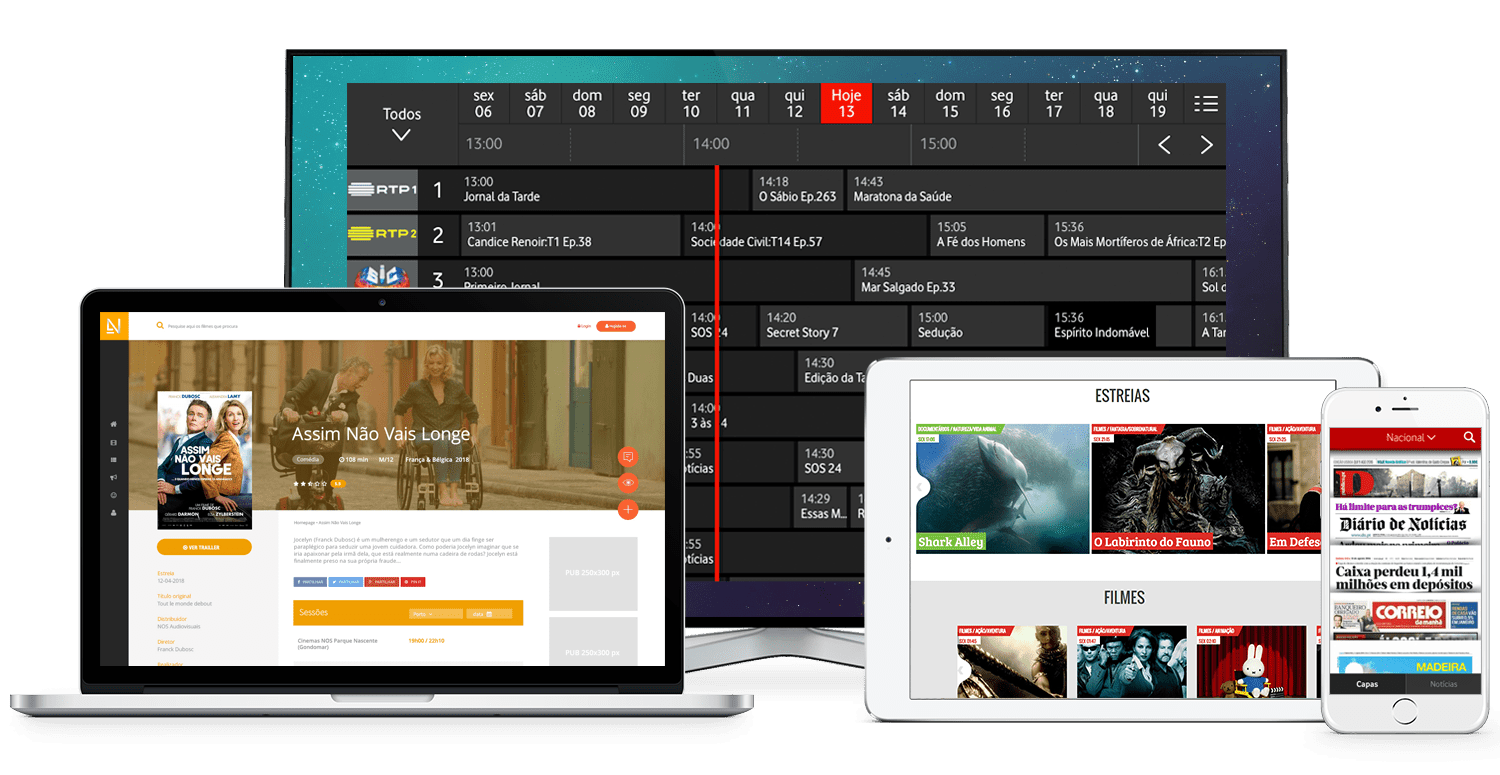
Task: Click the 19h00 / 22h10 session times
Action: click(x=426, y=641)
